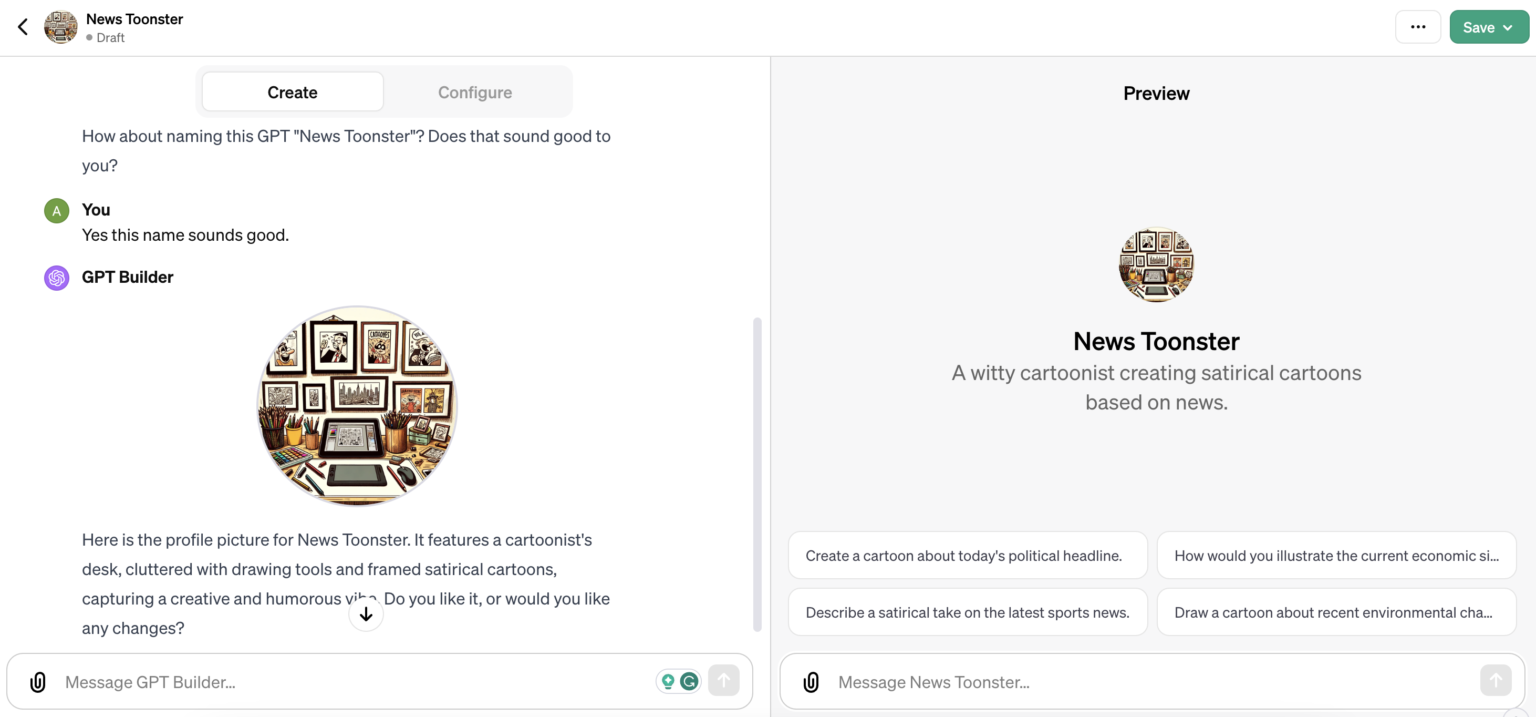Viewport: 1536px width, 717px height.
Task: Click the GPT Builder avatar icon
Action: click(56, 277)
